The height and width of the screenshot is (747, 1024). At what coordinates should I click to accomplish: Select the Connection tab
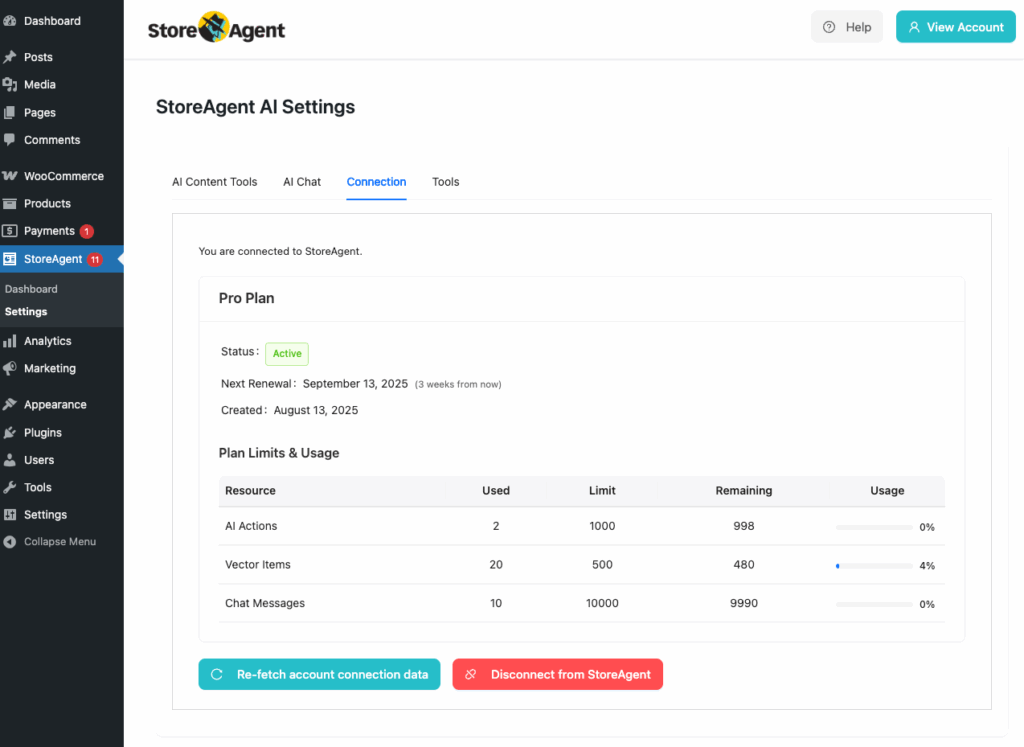pyautogui.click(x=376, y=182)
